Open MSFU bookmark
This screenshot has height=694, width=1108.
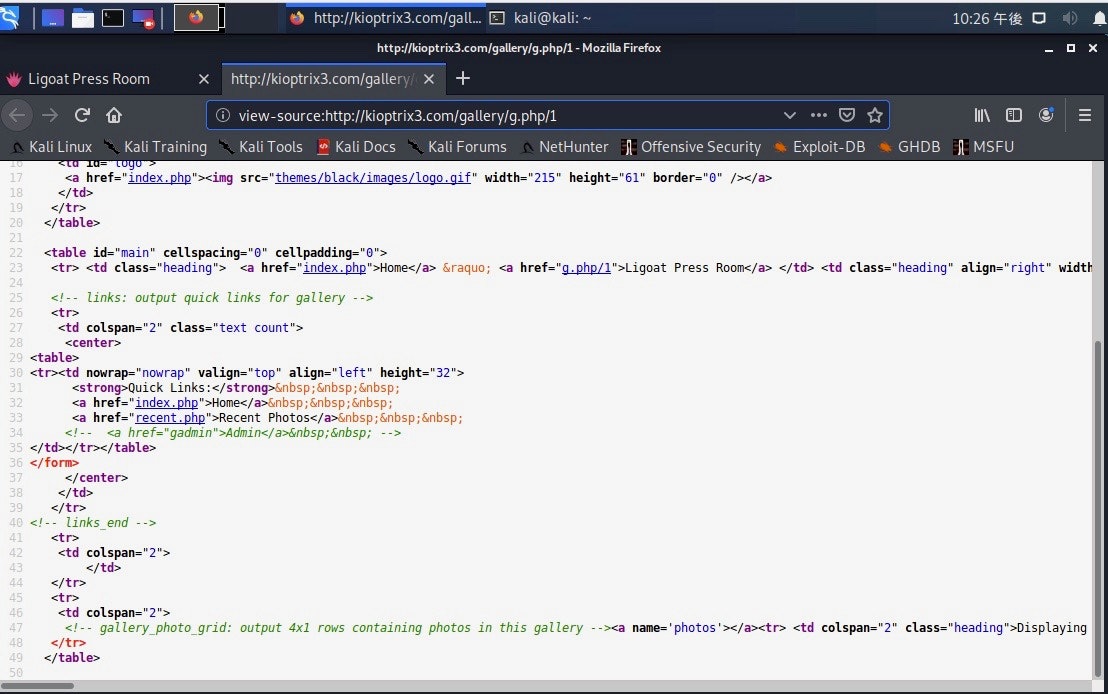point(984,147)
